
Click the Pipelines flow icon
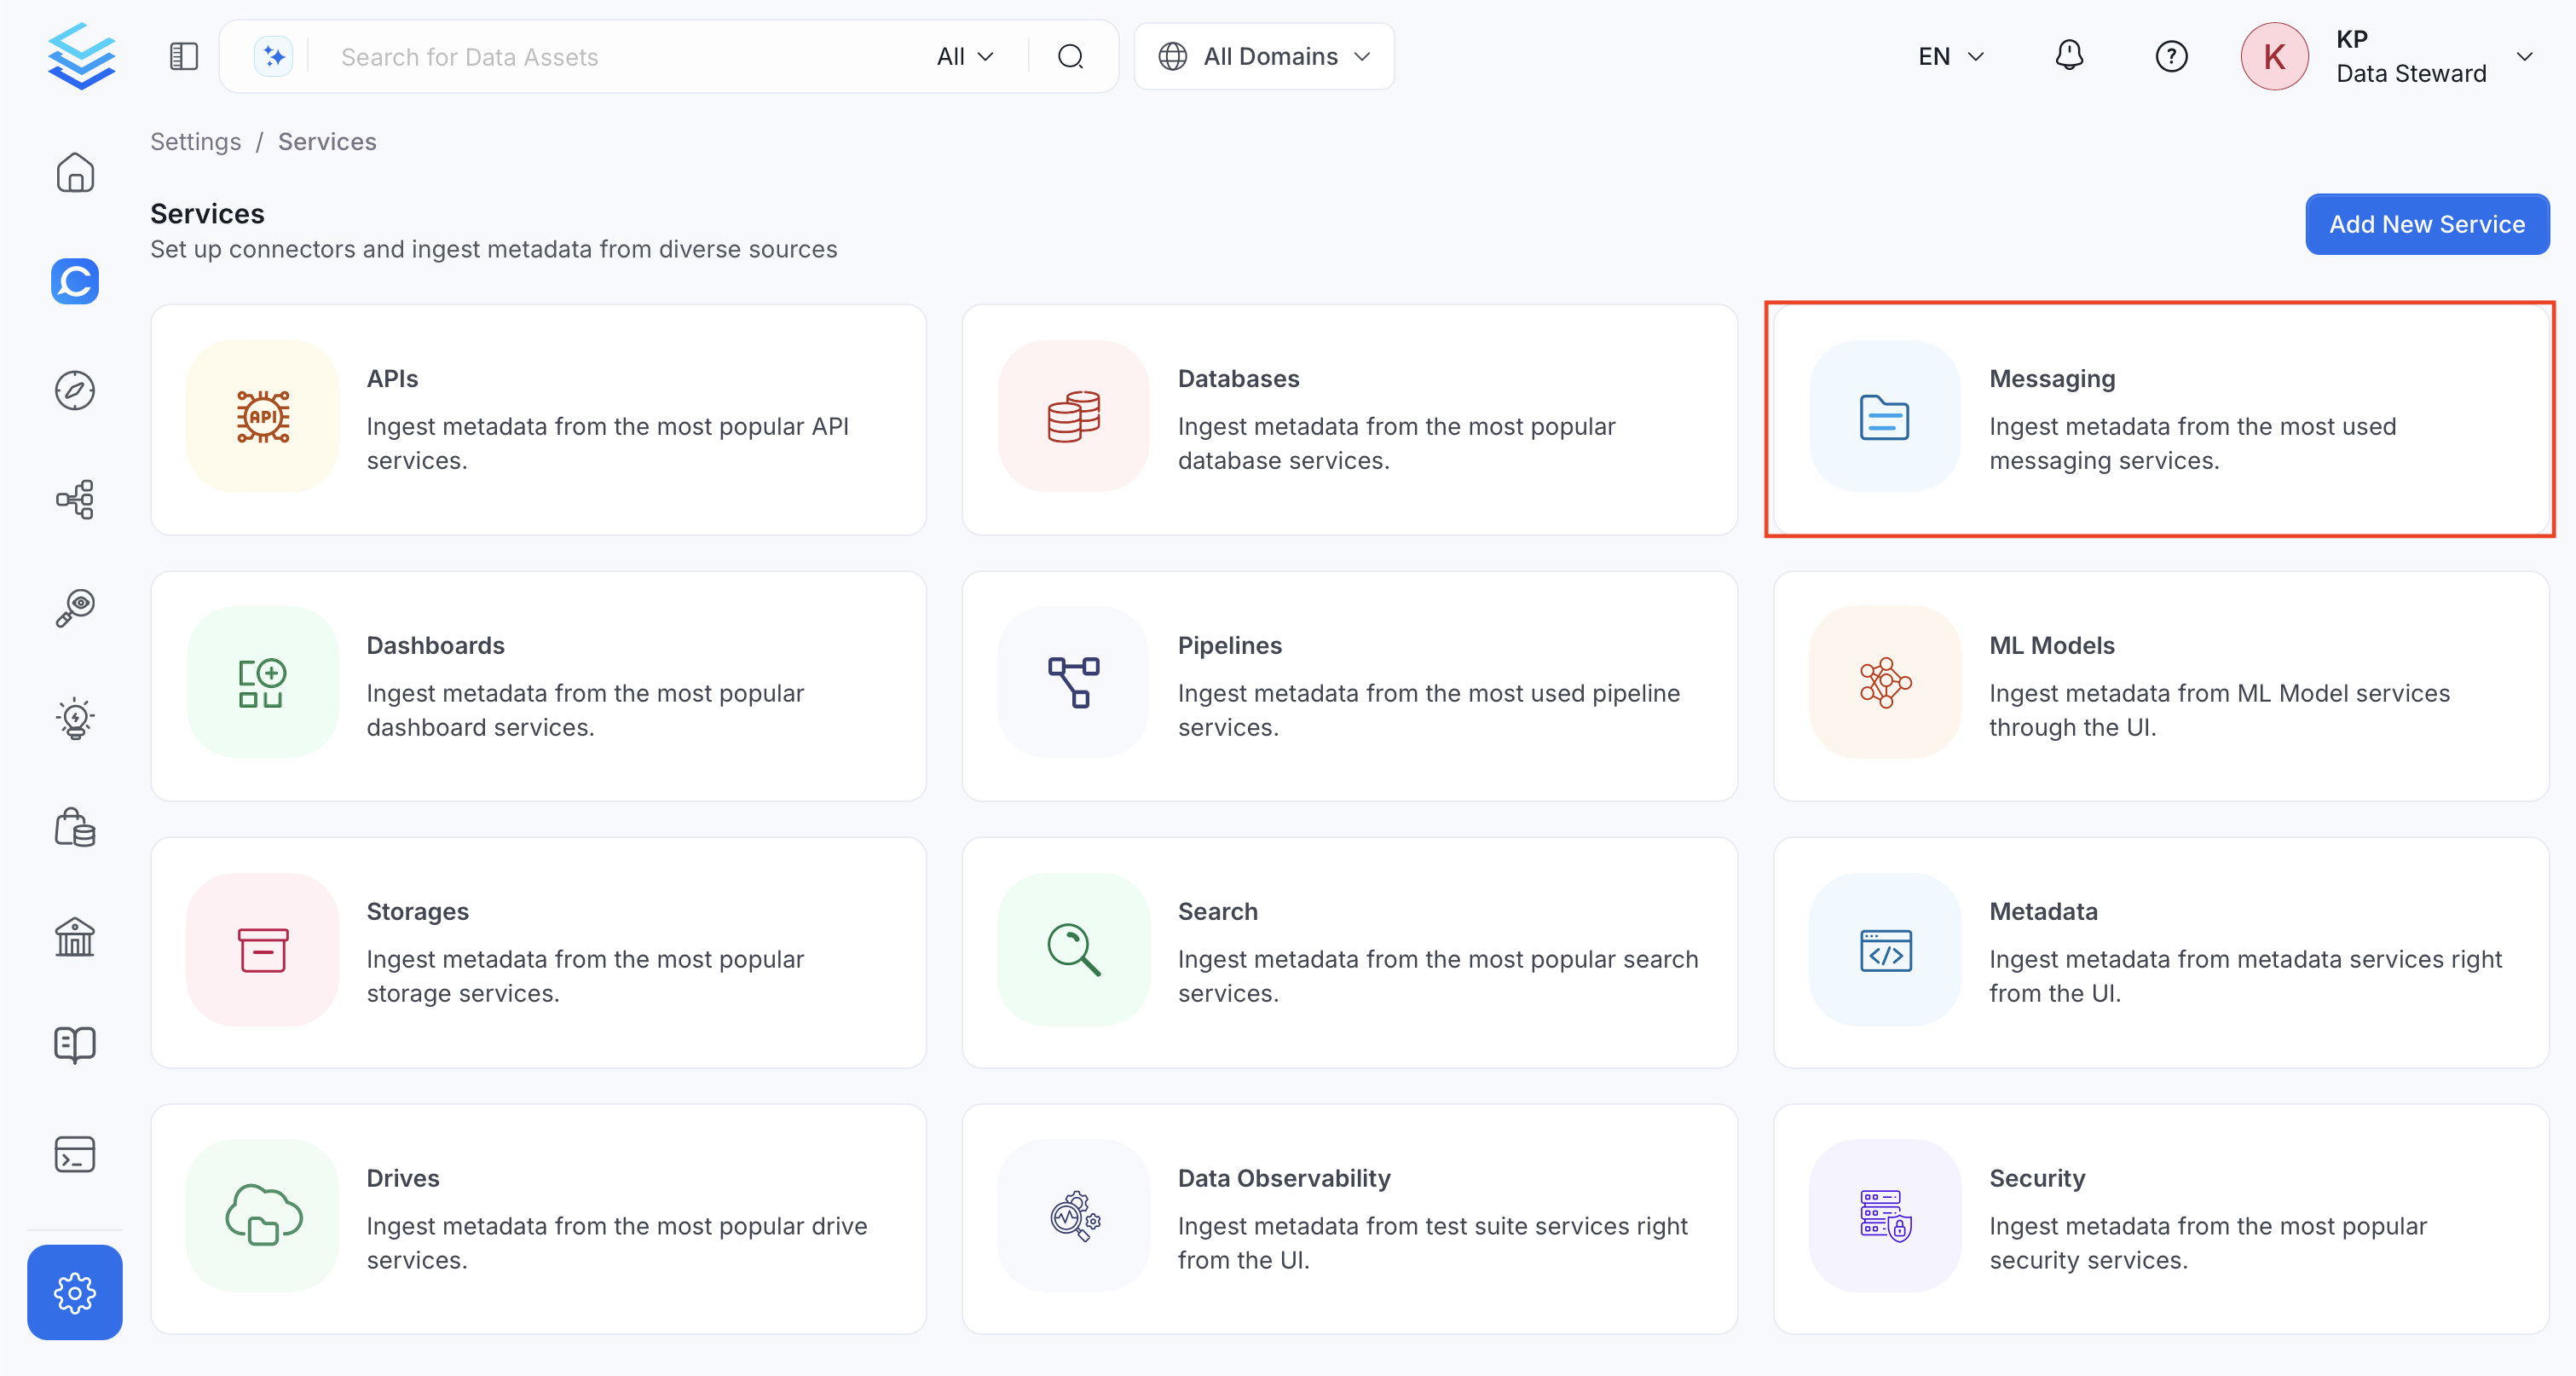(1074, 683)
